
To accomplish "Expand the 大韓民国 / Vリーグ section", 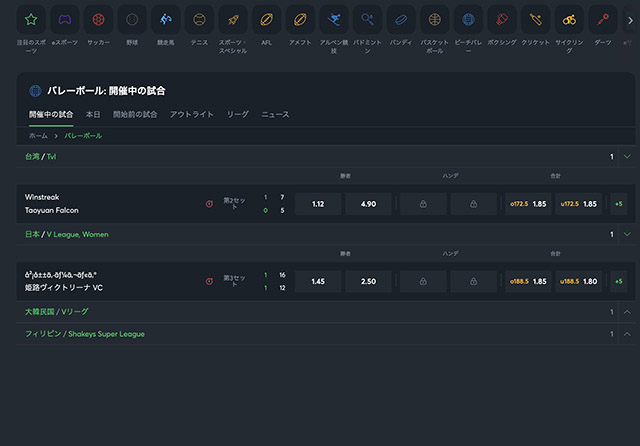I will (627, 312).
